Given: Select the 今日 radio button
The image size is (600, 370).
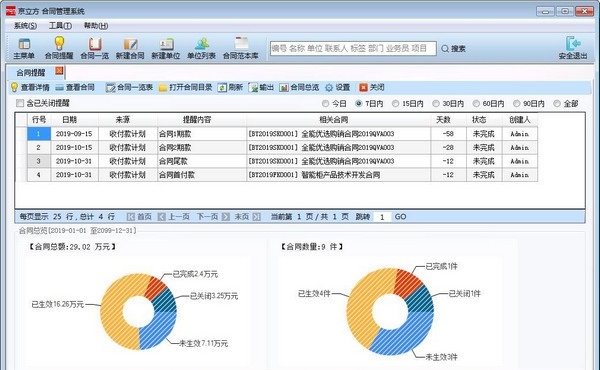Looking at the screenshot, I should coord(325,104).
